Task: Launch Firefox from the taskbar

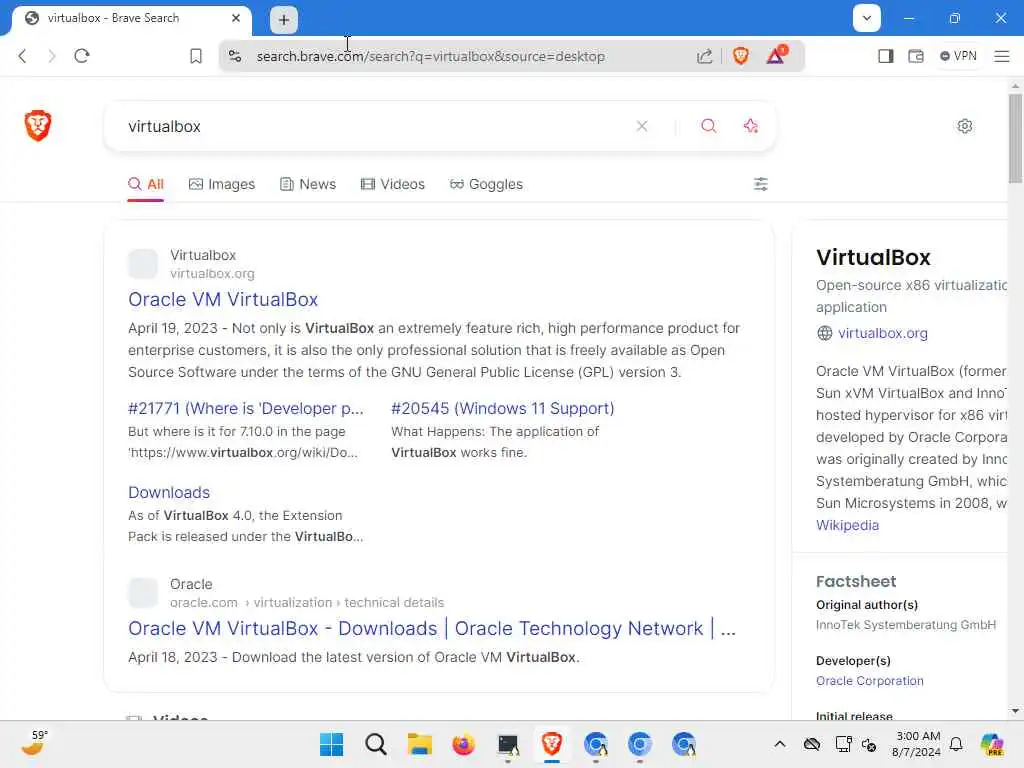Action: 464,744
